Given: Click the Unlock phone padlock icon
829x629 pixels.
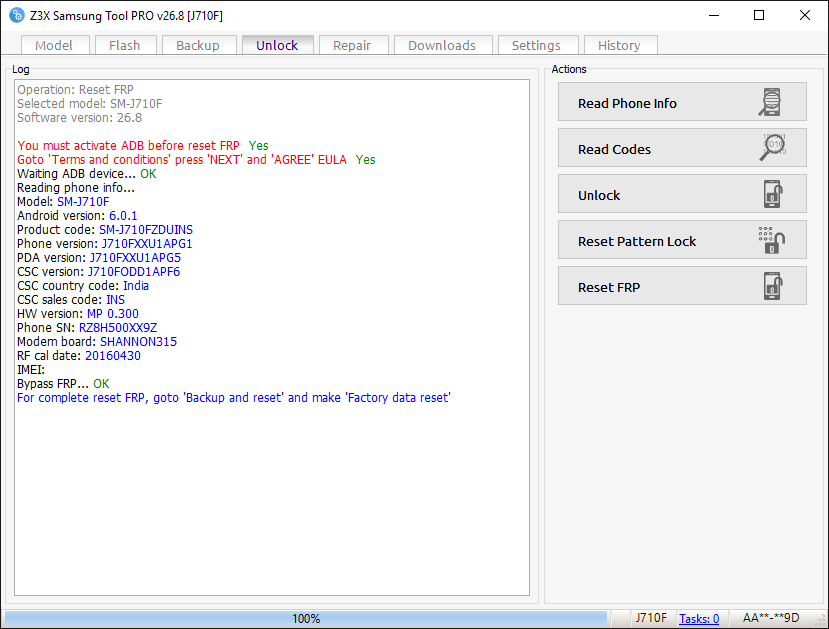Looking at the screenshot, I should [x=773, y=193].
